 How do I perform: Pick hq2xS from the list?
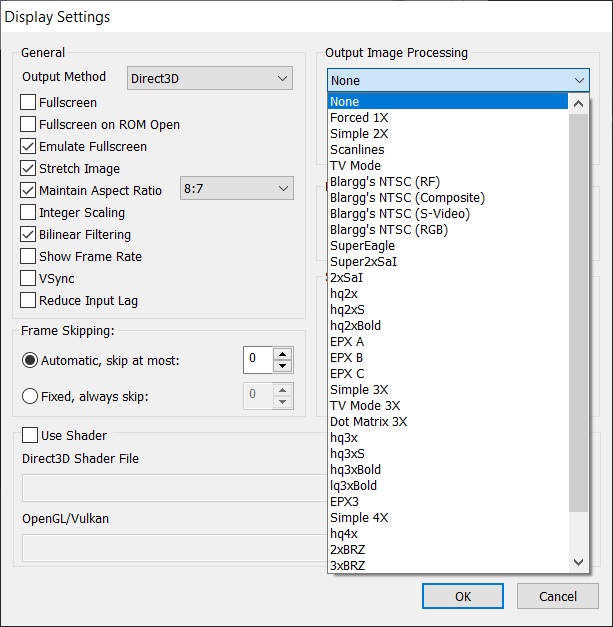448,310
